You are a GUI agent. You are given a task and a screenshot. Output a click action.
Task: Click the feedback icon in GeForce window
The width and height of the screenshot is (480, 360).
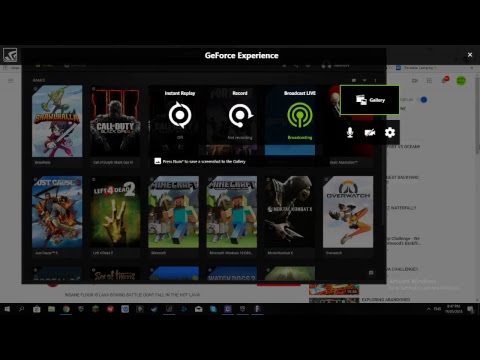pyautogui.click(x=371, y=273)
